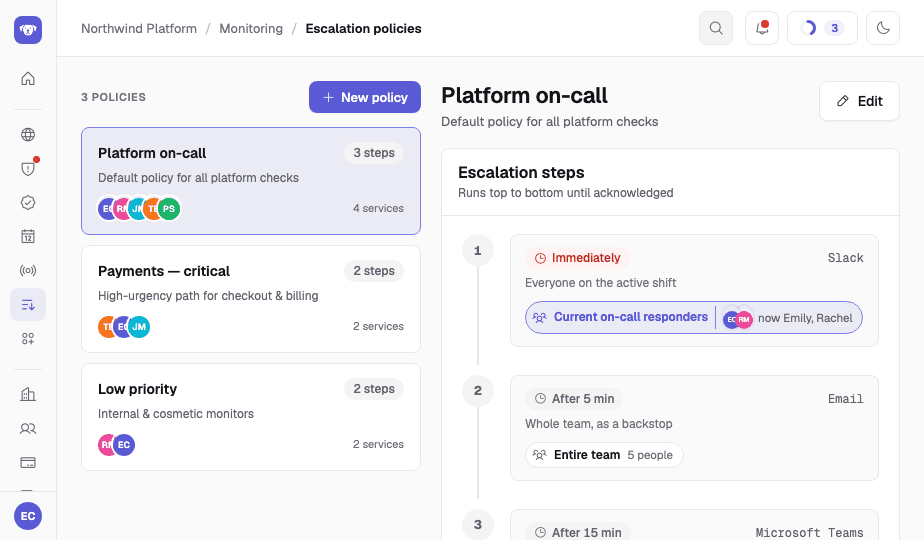Click the '3 POLICIES' label
This screenshot has width=924, height=540.
click(x=114, y=97)
